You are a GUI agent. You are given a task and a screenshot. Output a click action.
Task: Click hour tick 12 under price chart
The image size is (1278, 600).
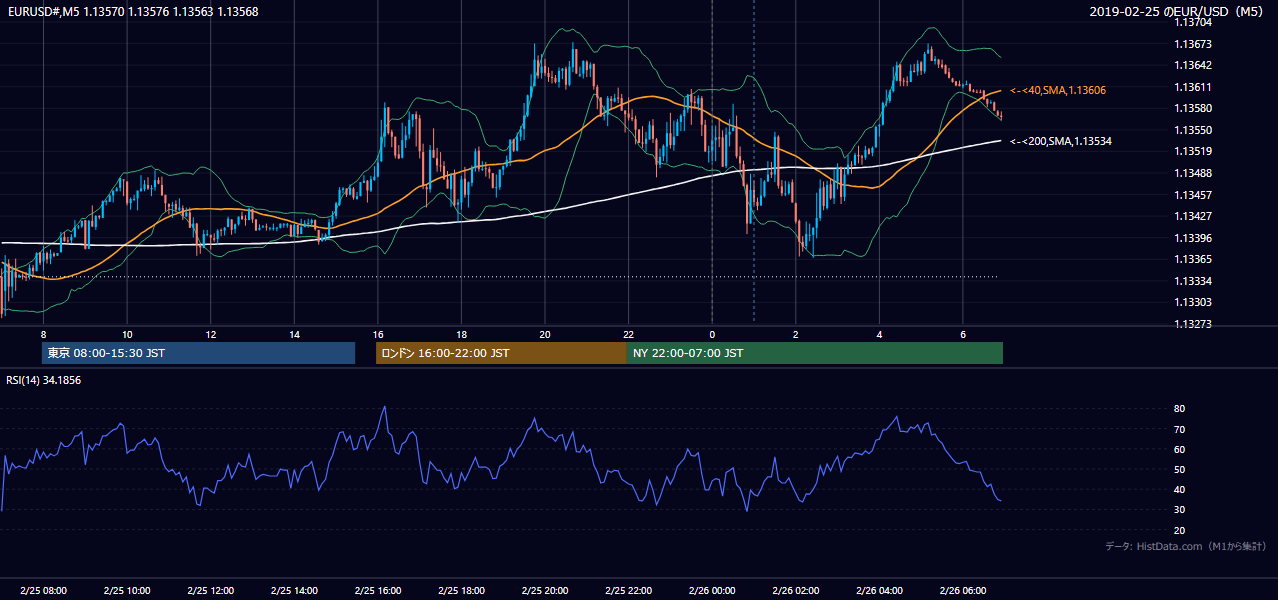[x=211, y=334]
